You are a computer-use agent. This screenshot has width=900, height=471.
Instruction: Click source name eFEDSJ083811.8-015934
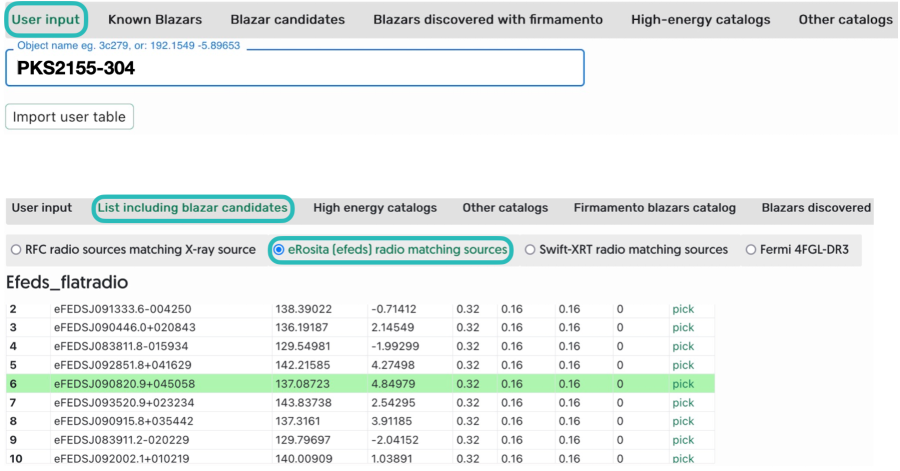(121, 347)
